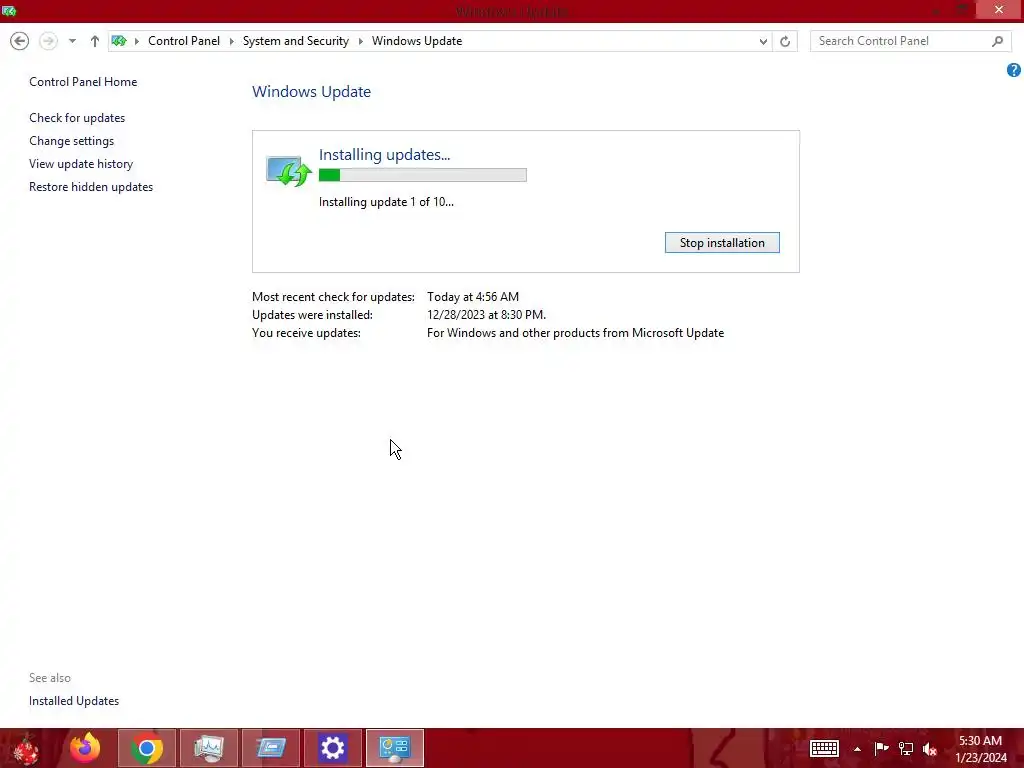Open the performance monitor taskbar icon
Screen dimensions: 1024x768
(209, 748)
